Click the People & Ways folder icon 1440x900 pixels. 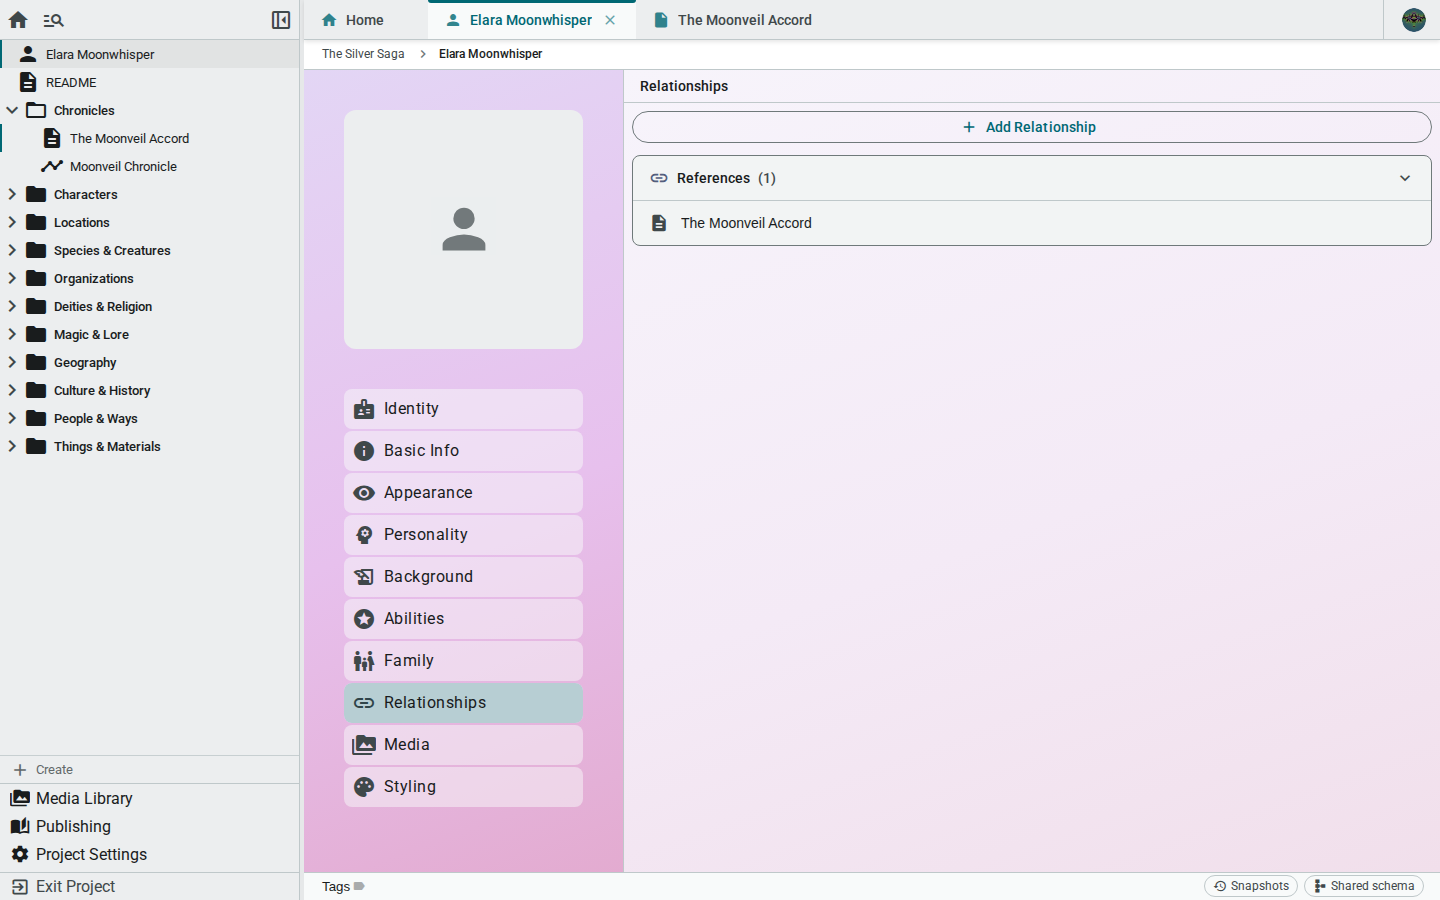click(36, 418)
